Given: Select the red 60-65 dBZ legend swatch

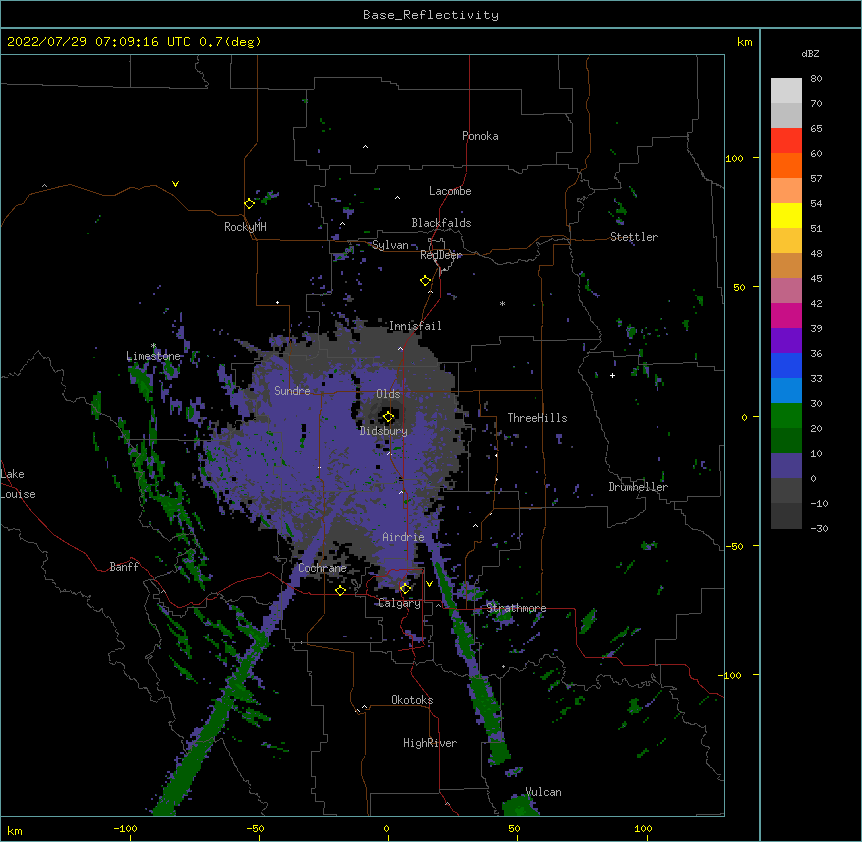Looking at the screenshot, I should 786,141.
